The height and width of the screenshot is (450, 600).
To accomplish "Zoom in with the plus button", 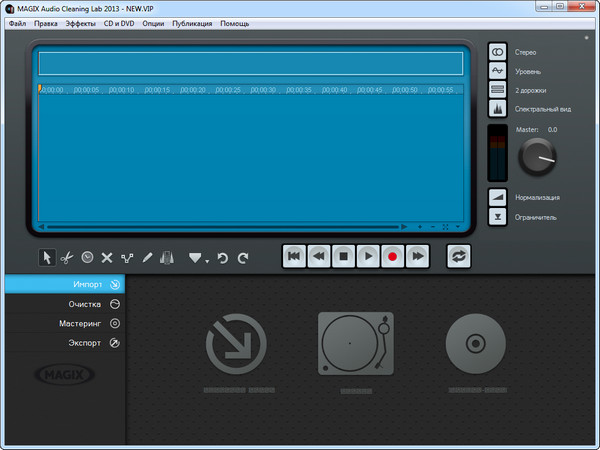I will click(x=420, y=227).
